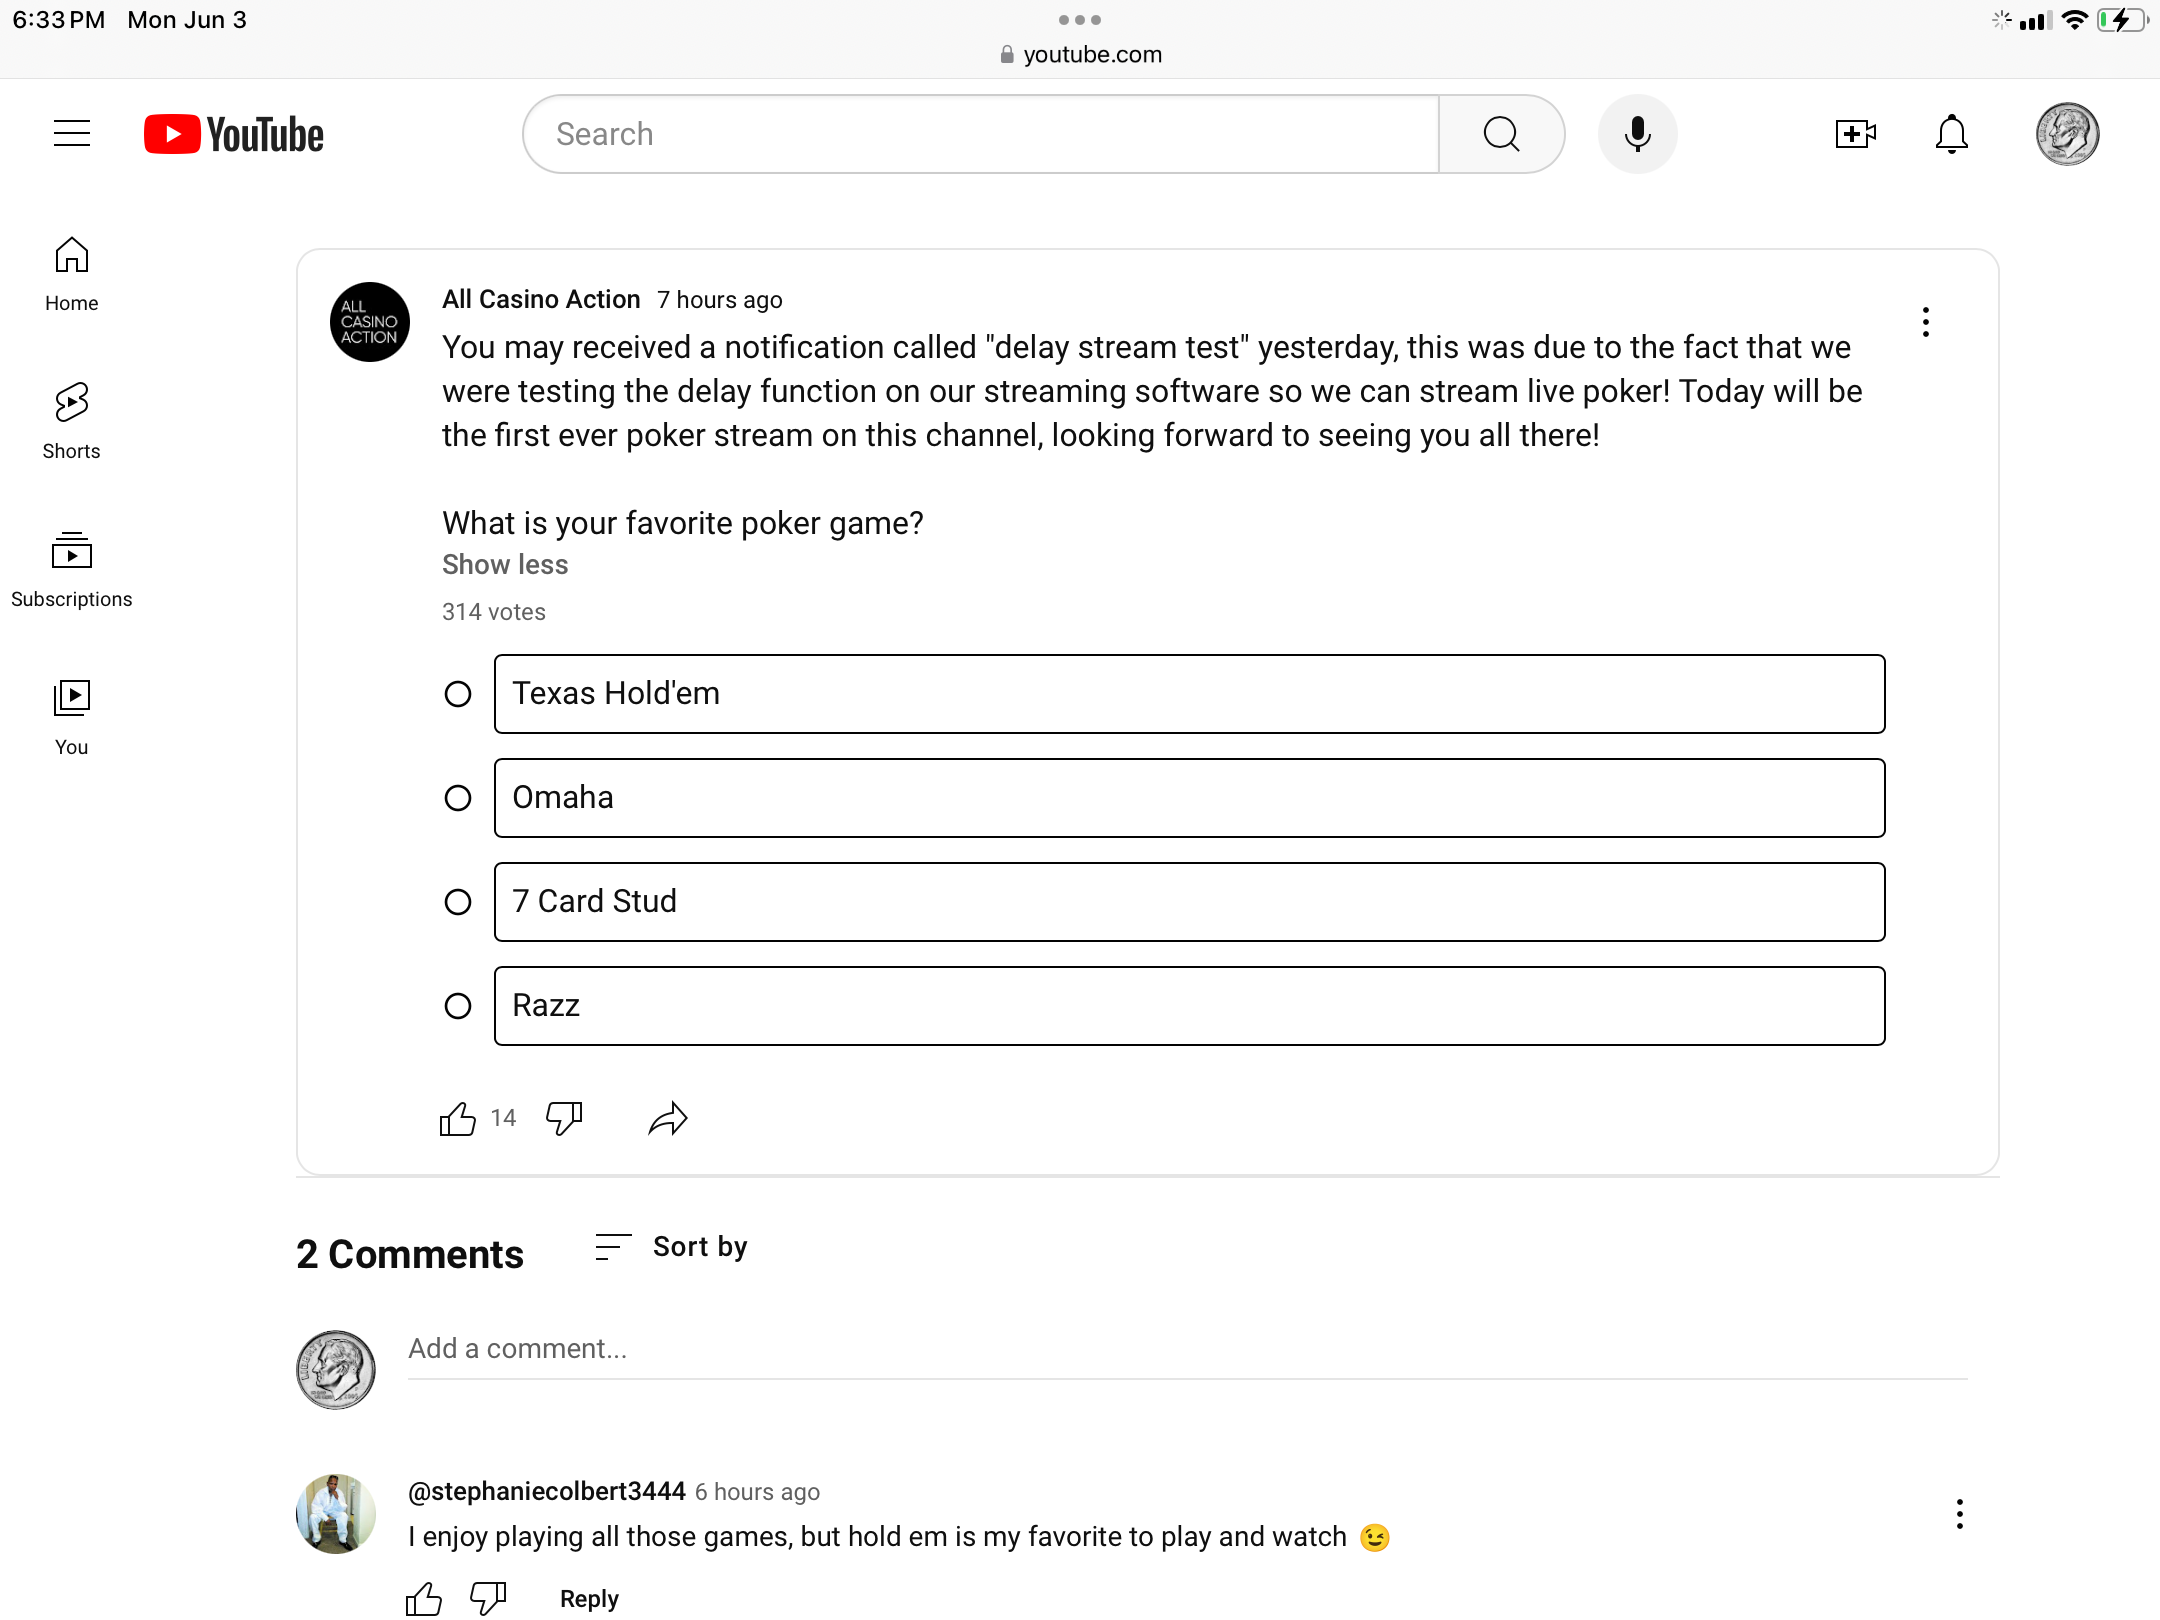This screenshot has width=2160, height=1620.
Task: Vote for Omaha radio option
Action: click(x=458, y=798)
